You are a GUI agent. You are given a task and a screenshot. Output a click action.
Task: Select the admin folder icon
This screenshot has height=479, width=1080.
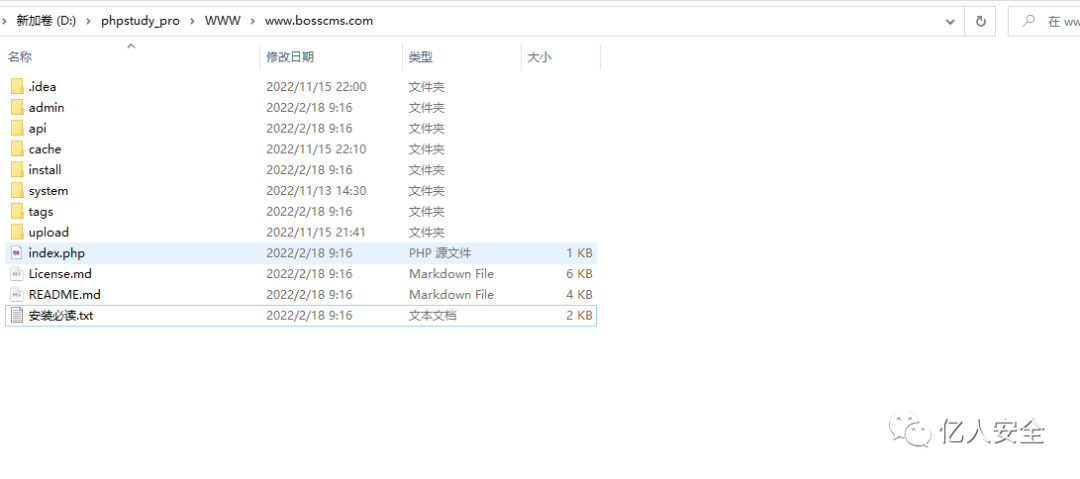click(x=17, y=108)
